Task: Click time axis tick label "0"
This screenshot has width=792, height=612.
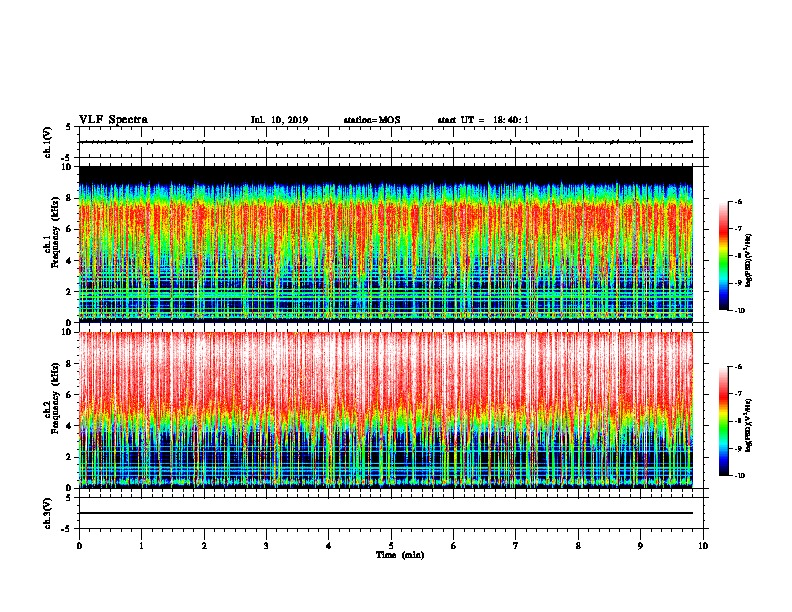Action: tap(79, 546)
